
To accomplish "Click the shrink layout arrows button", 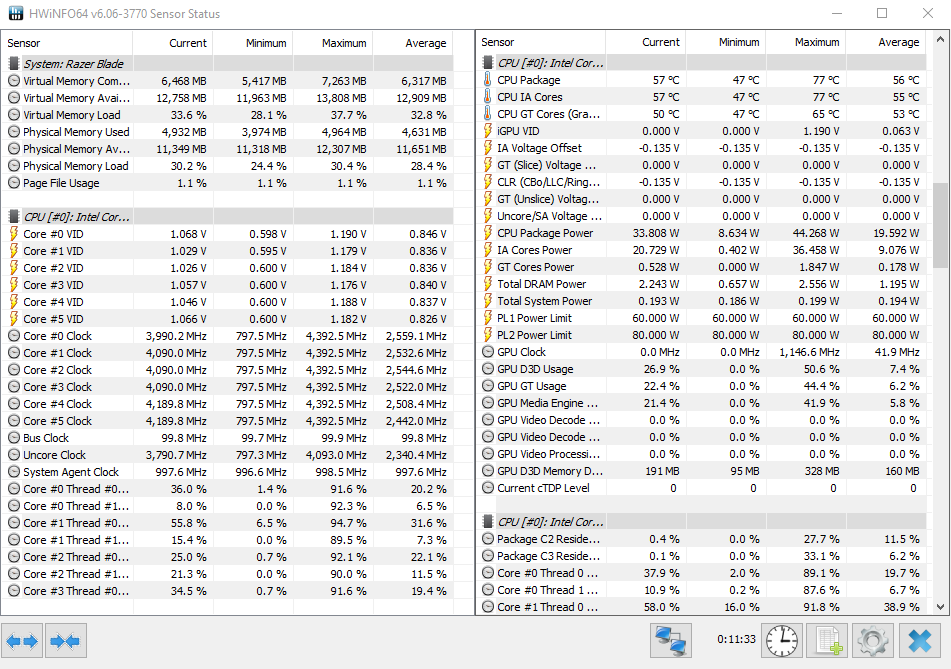I will point(66,640).
